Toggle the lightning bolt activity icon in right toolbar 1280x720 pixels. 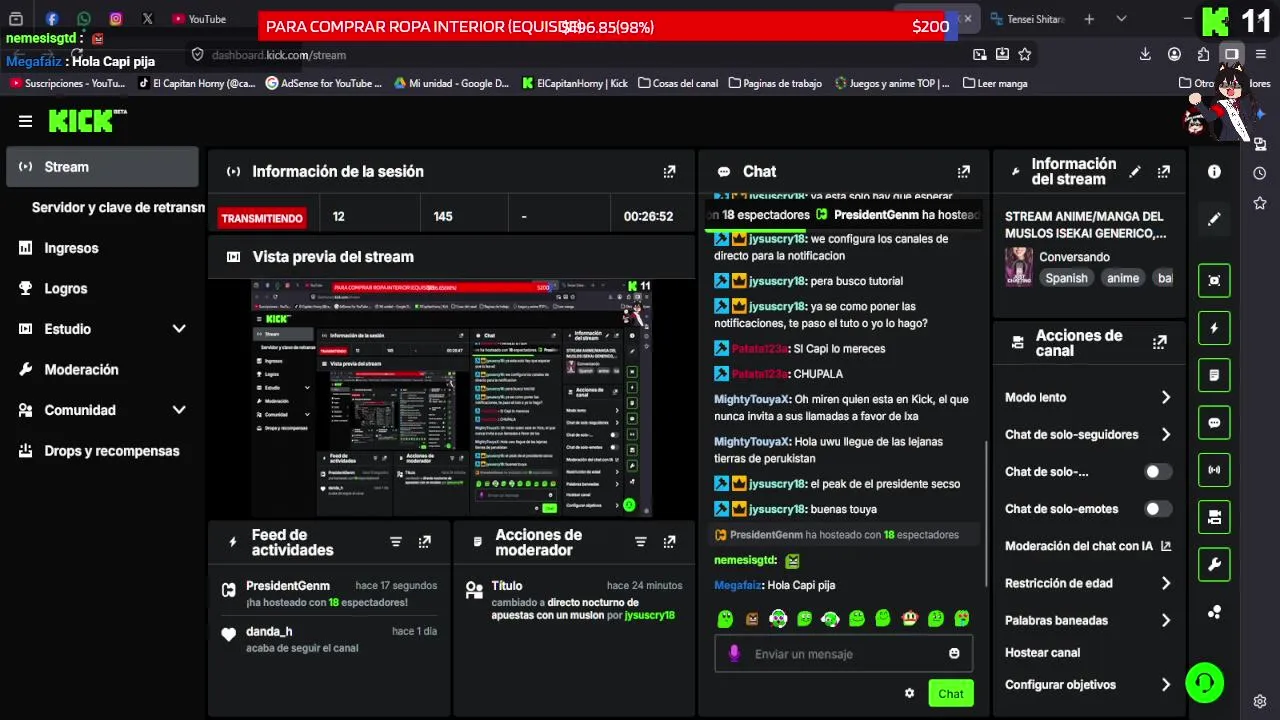pyautogui.click(x=1214, y=328)
